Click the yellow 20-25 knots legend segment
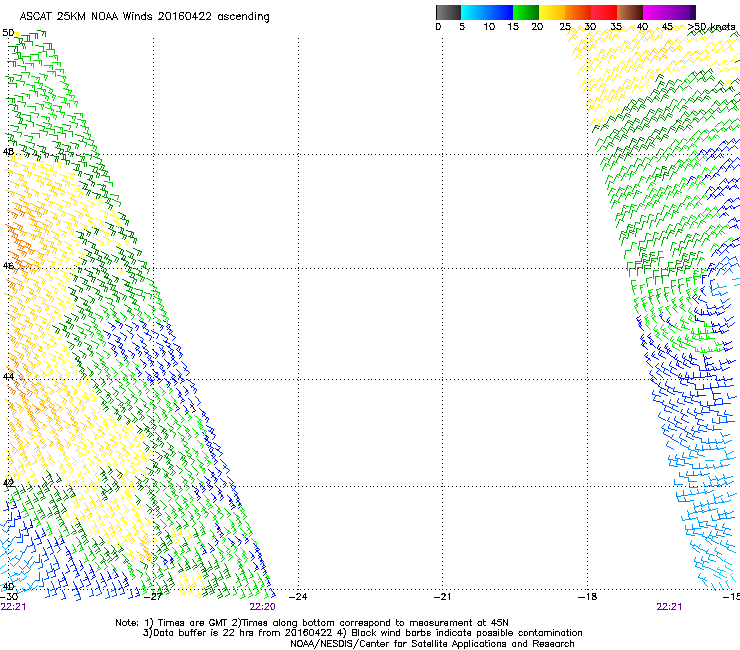The image size is (740, 650). click(552, 12)
